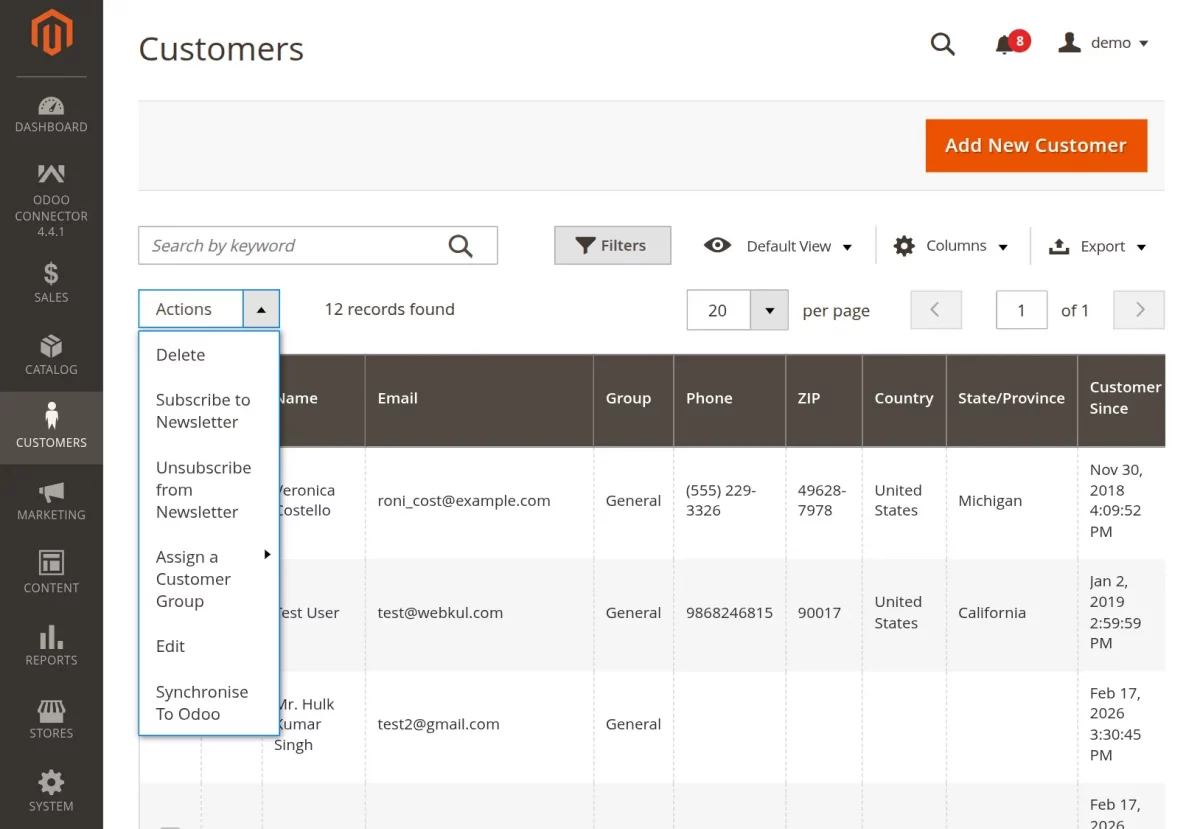Screen dimensions: 1200x829
Task: Choose Delete from the Actions menu
Action: pyautogui.click(x=208, y=355)
